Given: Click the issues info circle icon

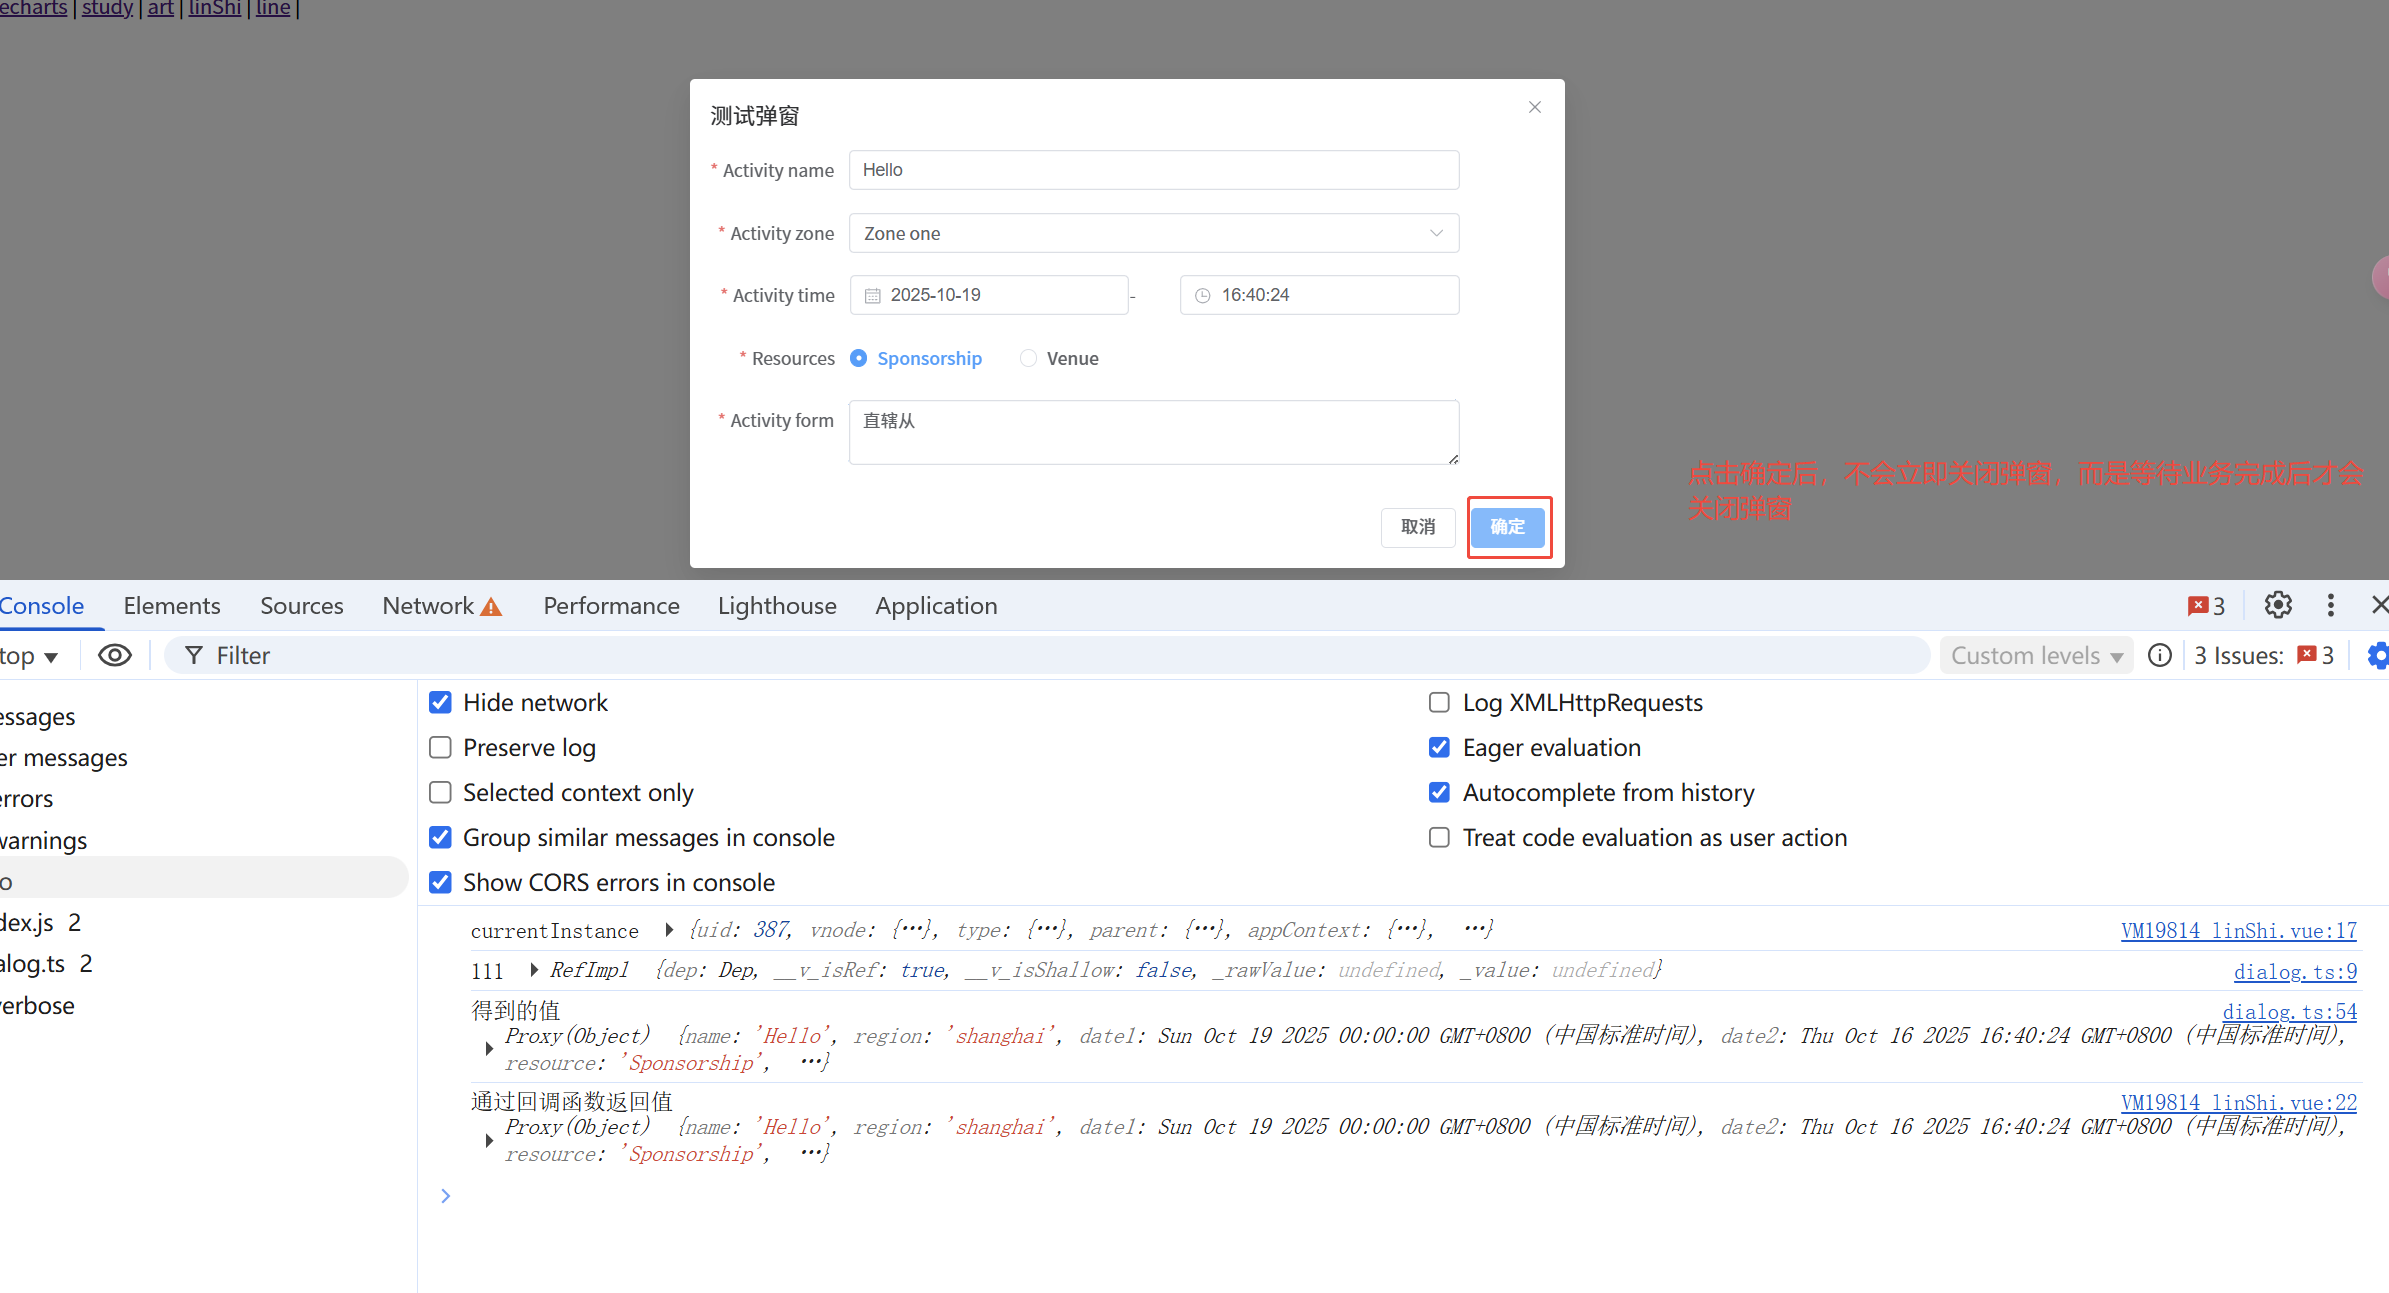Looking at the screenshot, I should [2160, 655].
